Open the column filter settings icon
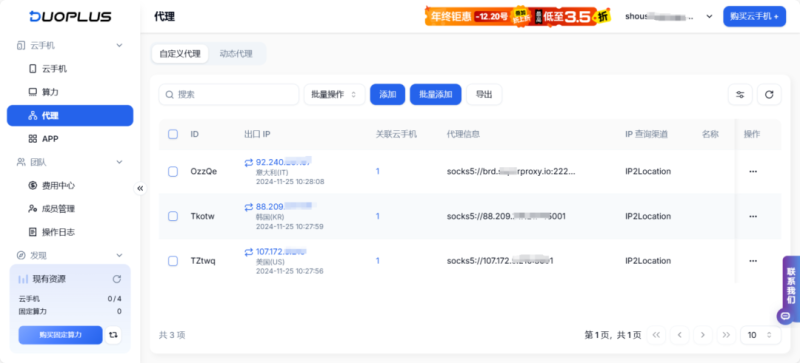The image size is (800, 363). 740,94
